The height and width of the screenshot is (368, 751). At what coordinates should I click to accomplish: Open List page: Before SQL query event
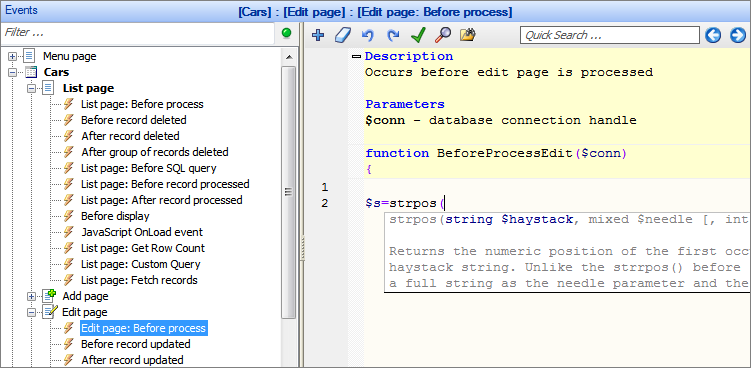148,168
